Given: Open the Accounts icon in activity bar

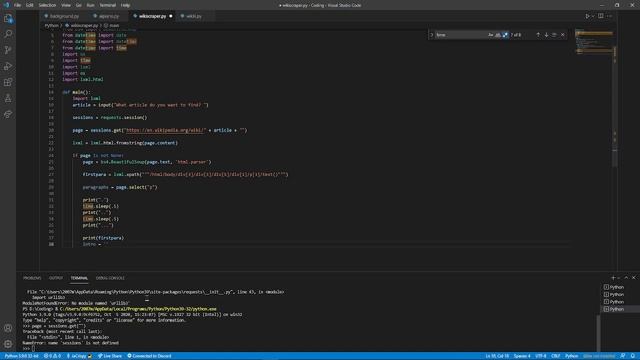Looking at the screenshot, I should coord(8,328).
